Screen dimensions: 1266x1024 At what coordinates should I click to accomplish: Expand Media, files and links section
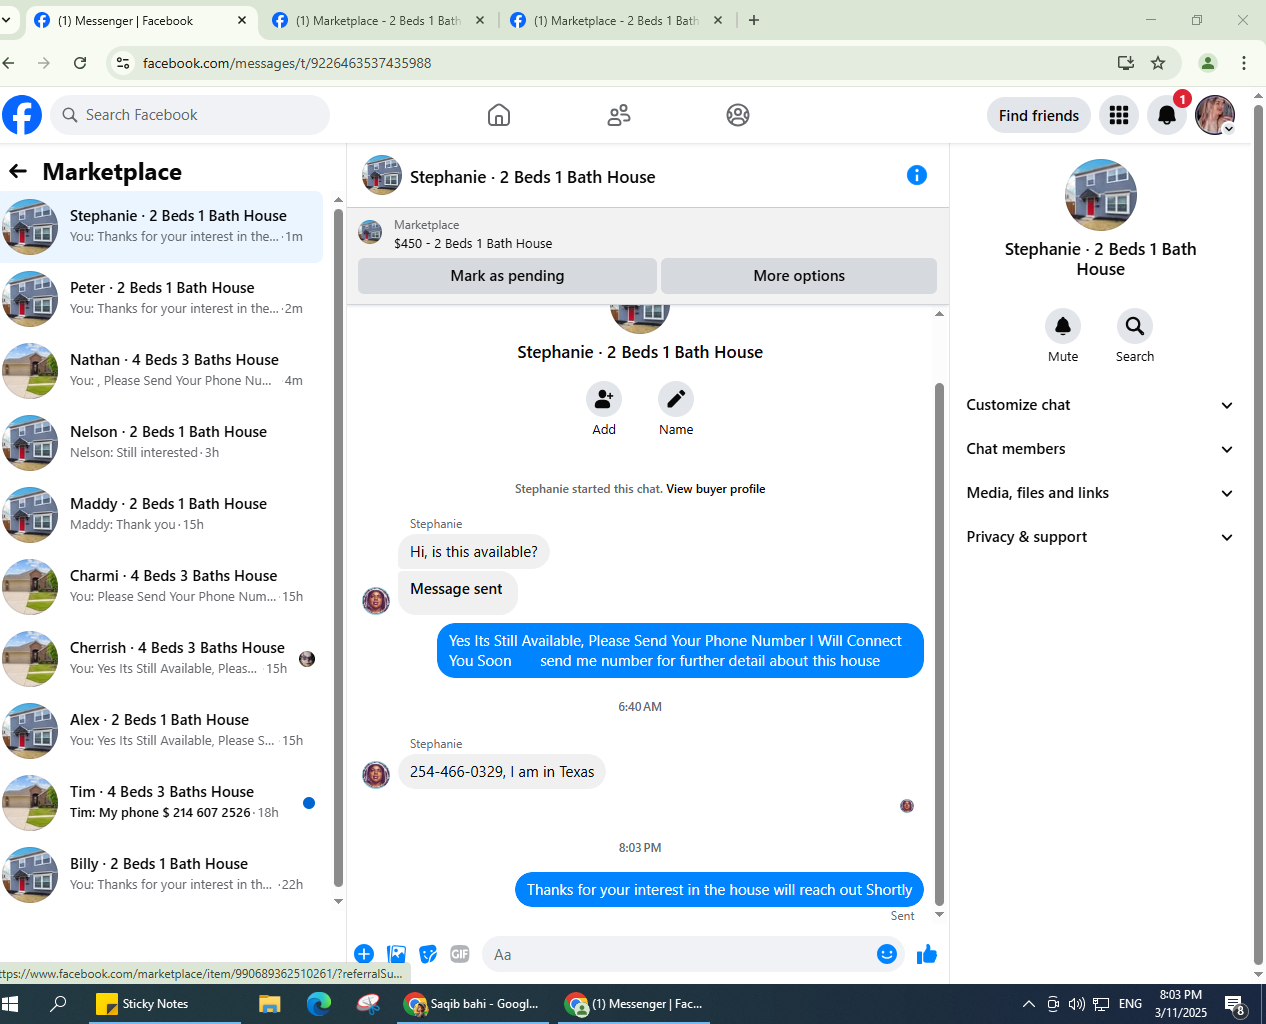[1100, 493]
